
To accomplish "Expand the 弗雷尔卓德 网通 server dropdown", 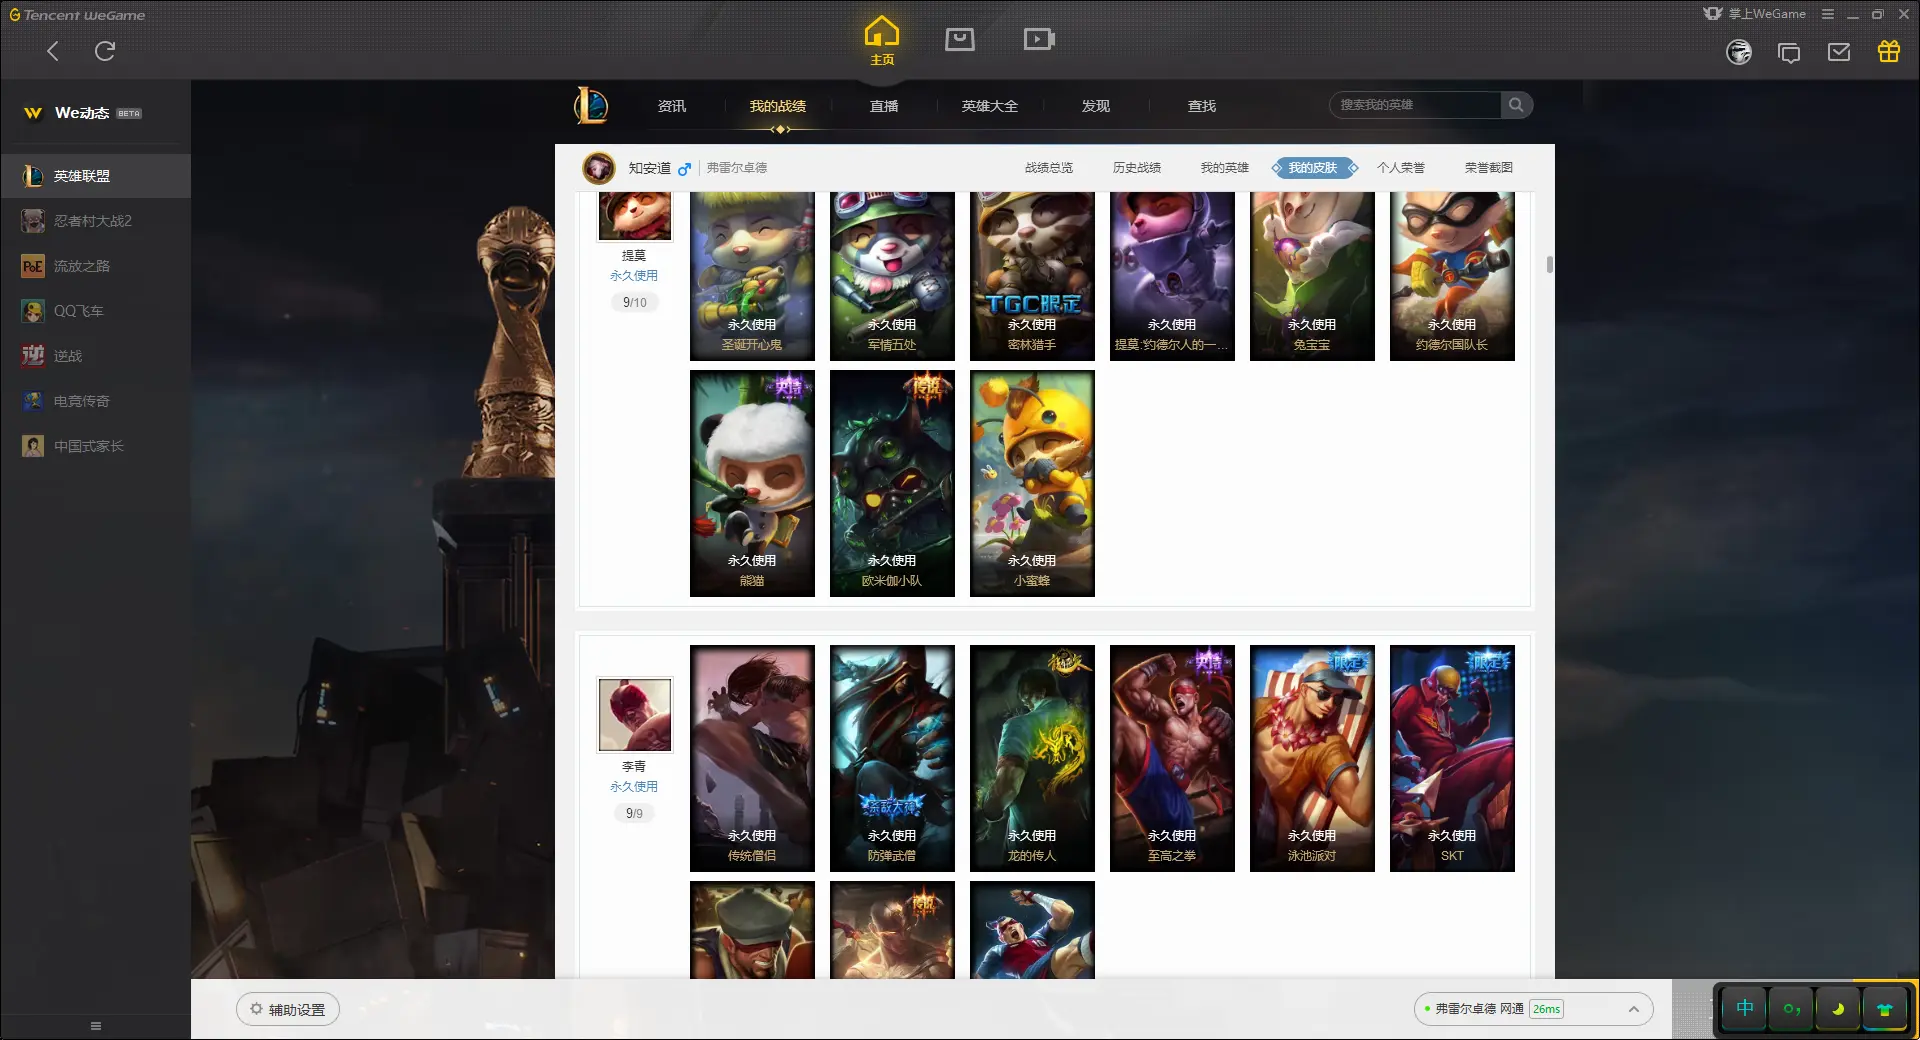I will [1533, 1009].
